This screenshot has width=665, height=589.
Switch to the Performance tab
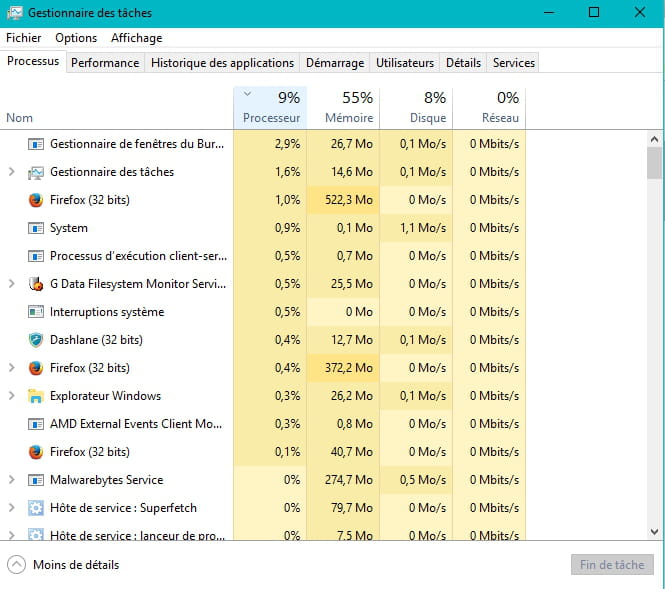[105, 63]
